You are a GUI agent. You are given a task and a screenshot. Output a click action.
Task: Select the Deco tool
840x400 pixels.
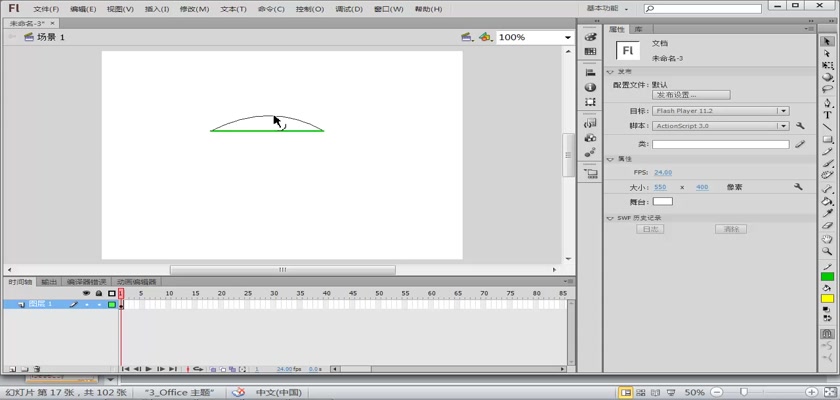[827, 175]
